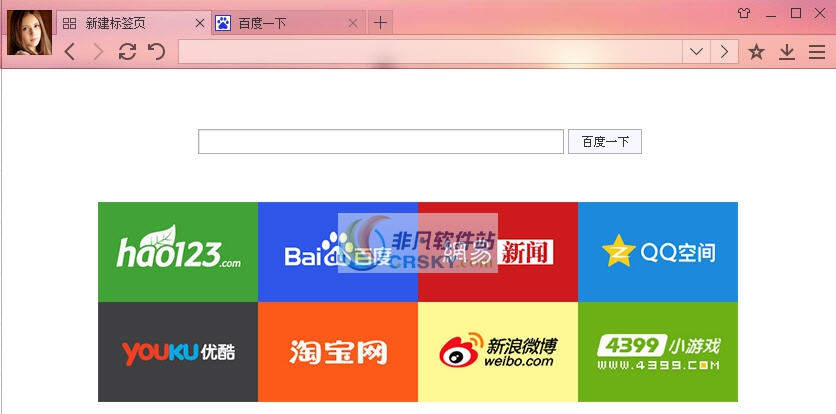The width and height of the screenshot is (836, 414).
Task: Open the hao123.com tile
Action: pos(178,252)
